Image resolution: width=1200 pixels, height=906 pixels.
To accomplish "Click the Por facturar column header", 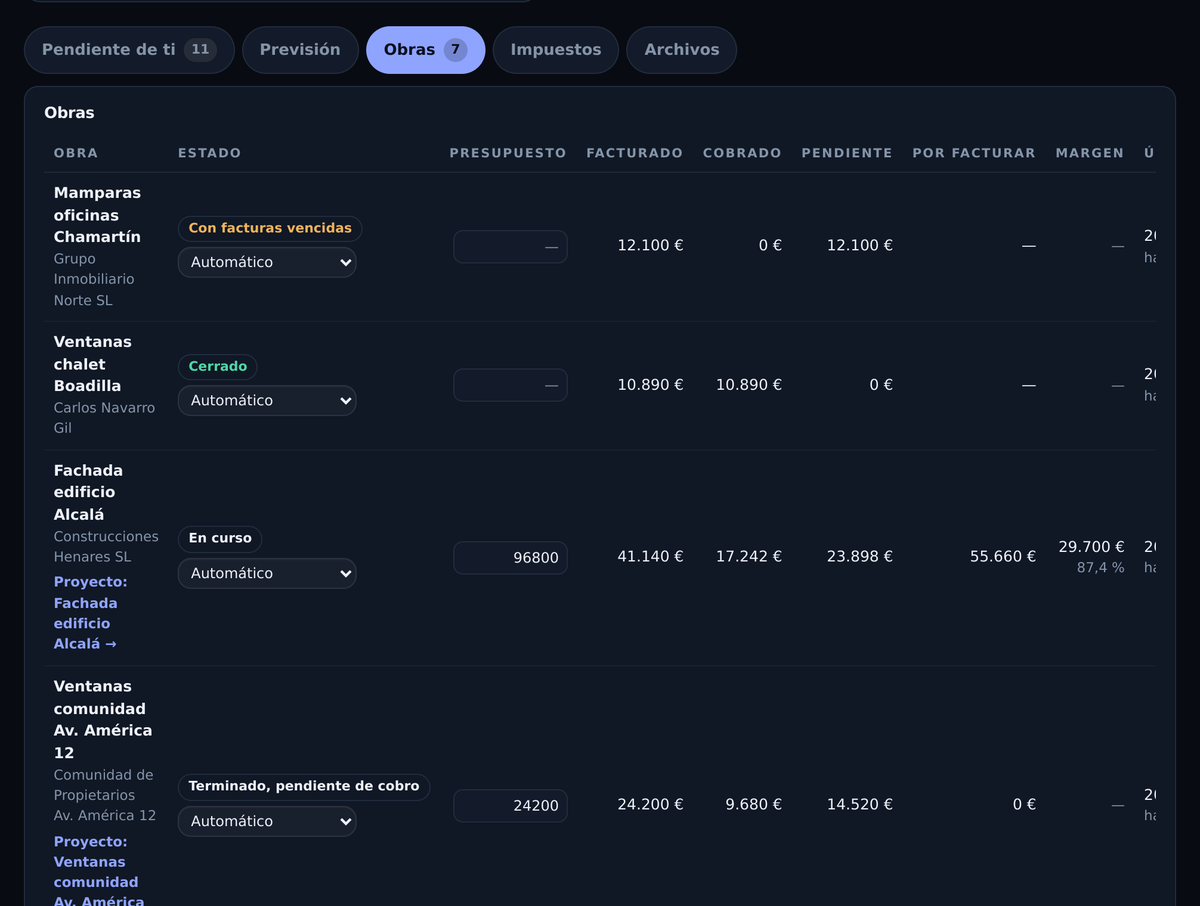I will (x=974, y=153).
